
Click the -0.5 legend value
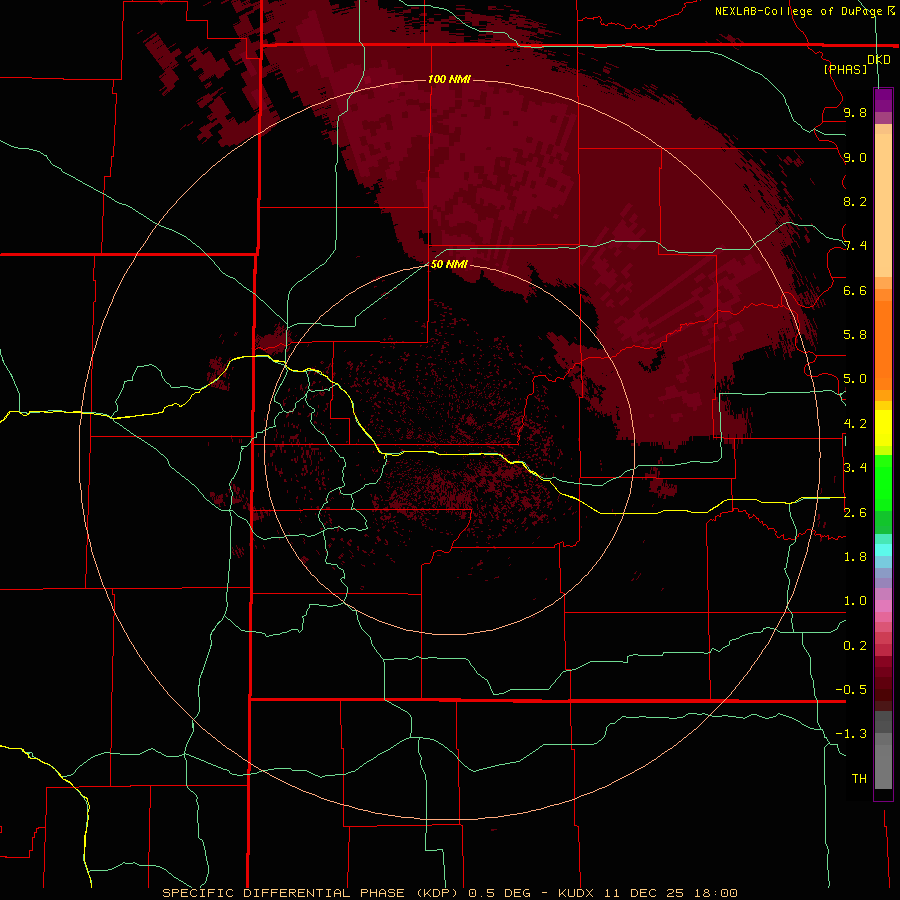(851, 690)
